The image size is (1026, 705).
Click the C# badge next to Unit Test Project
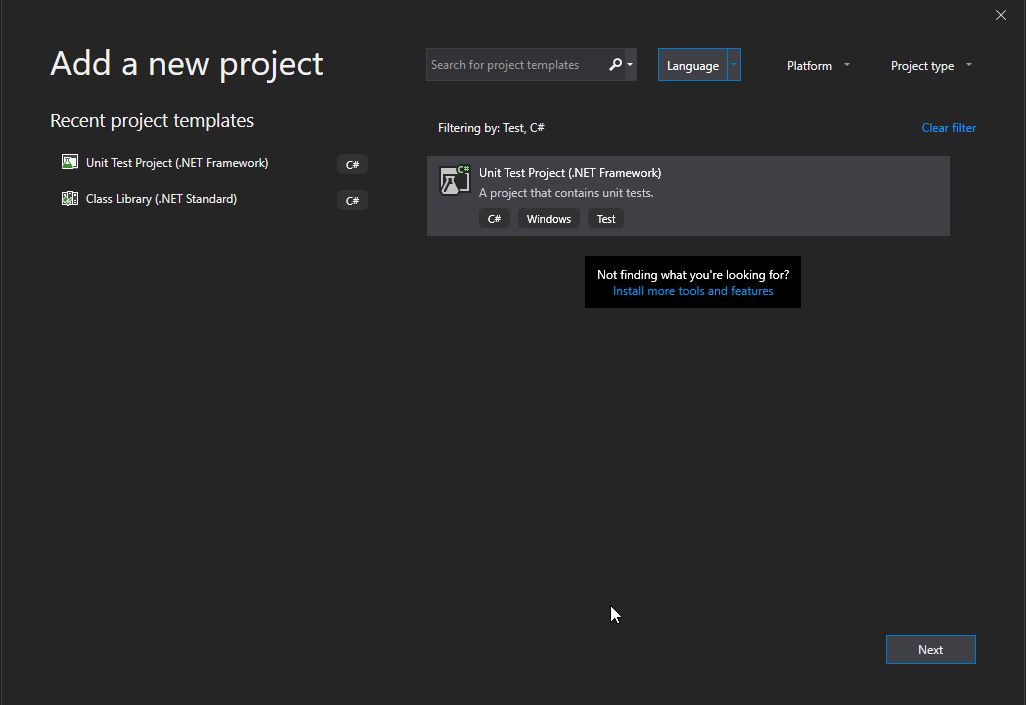click(x=352, y=164)
